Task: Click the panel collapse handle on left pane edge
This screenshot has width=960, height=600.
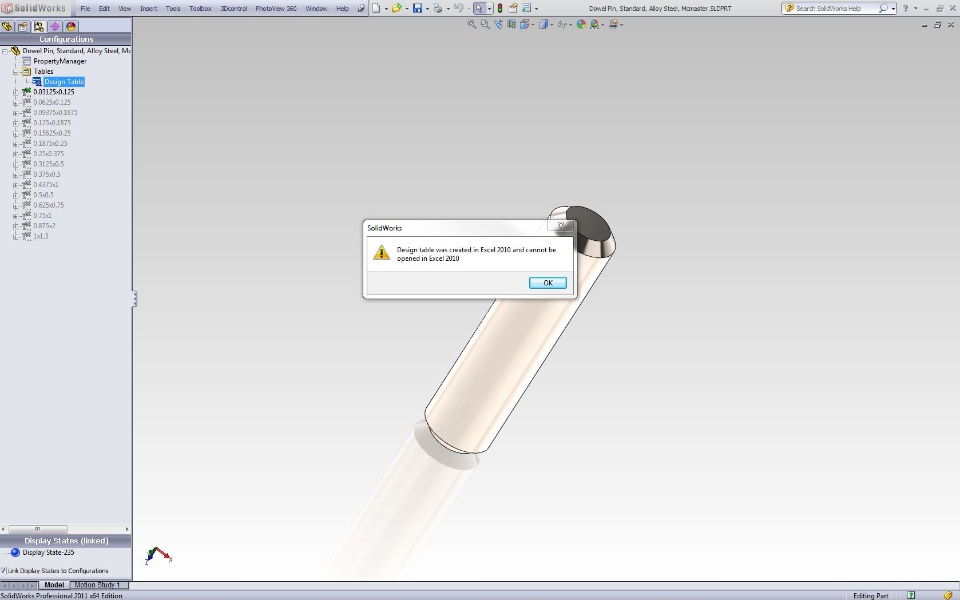Action: pyautogui.click(x=134, y=299)
